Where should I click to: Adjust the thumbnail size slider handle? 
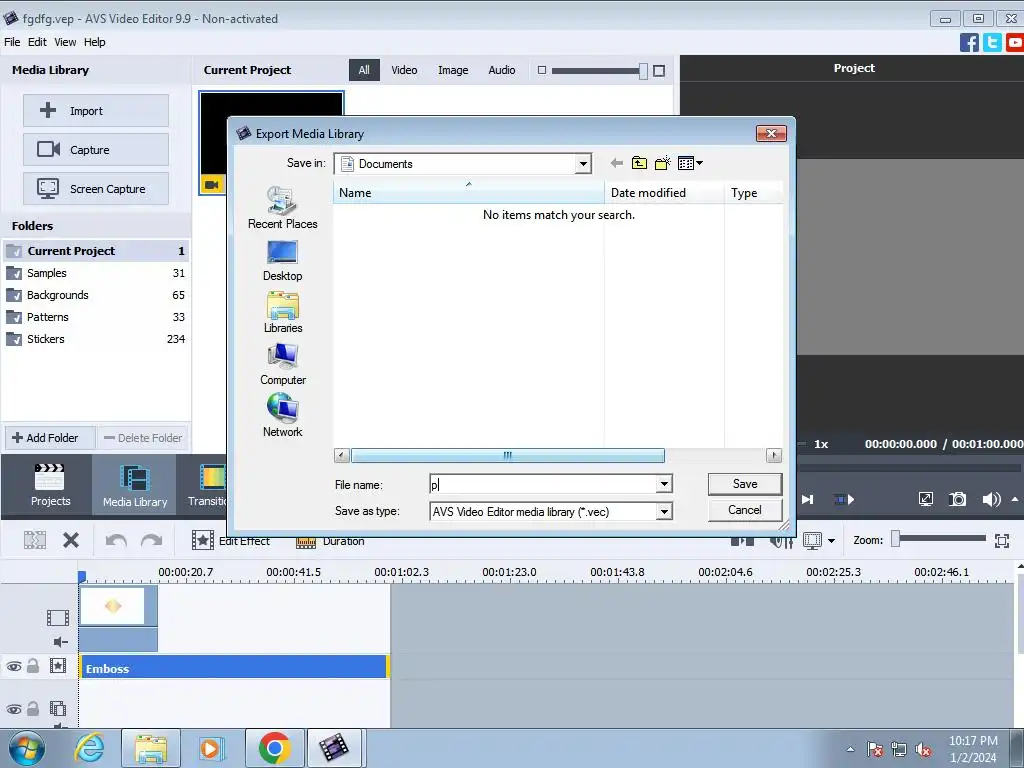point(643,71)
